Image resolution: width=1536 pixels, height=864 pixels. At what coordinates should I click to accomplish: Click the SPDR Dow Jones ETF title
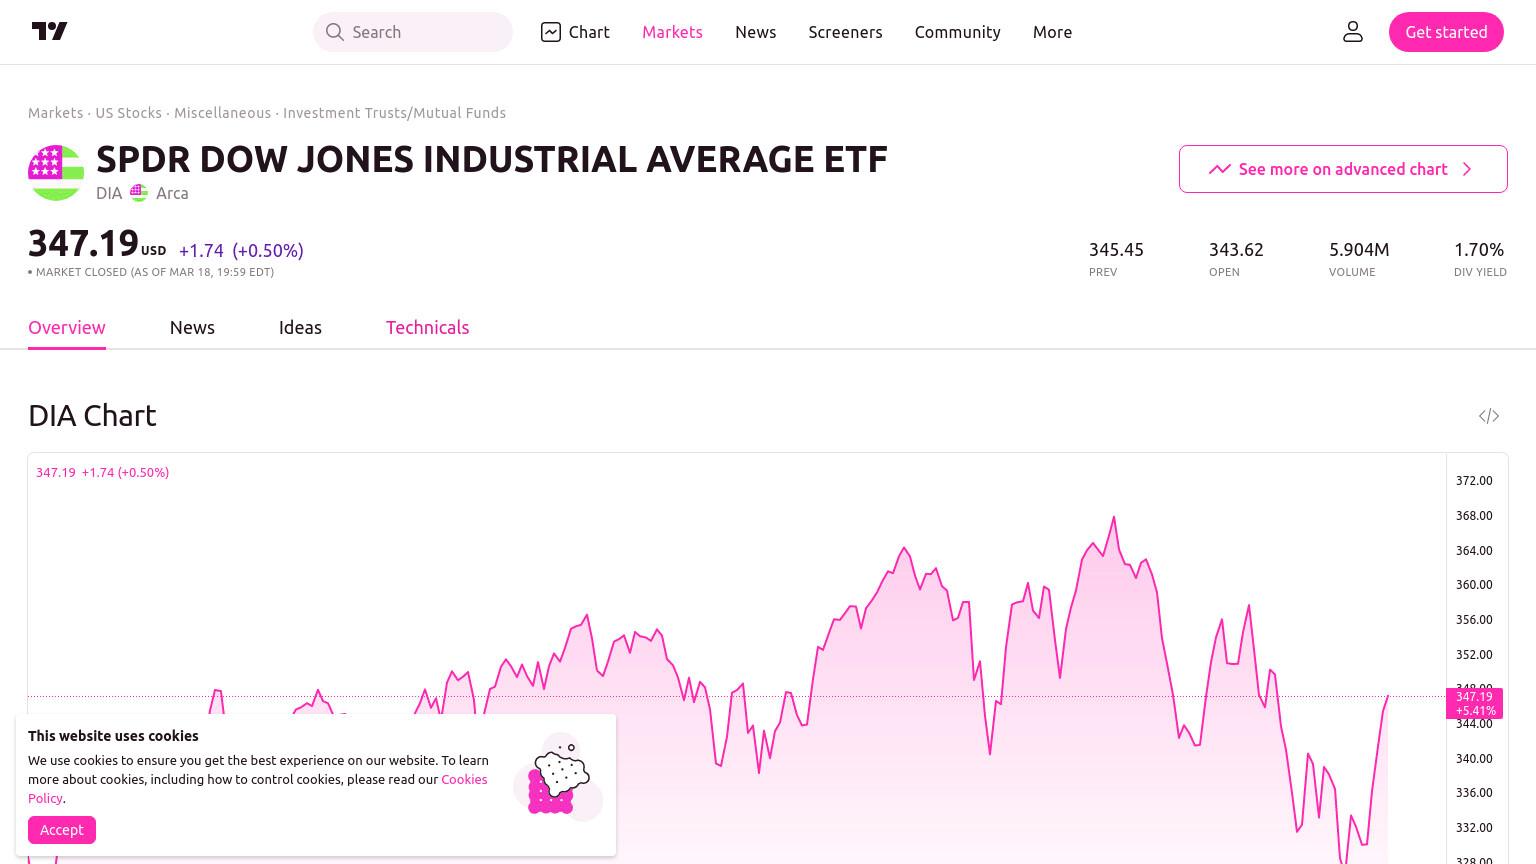coord(492,159)
